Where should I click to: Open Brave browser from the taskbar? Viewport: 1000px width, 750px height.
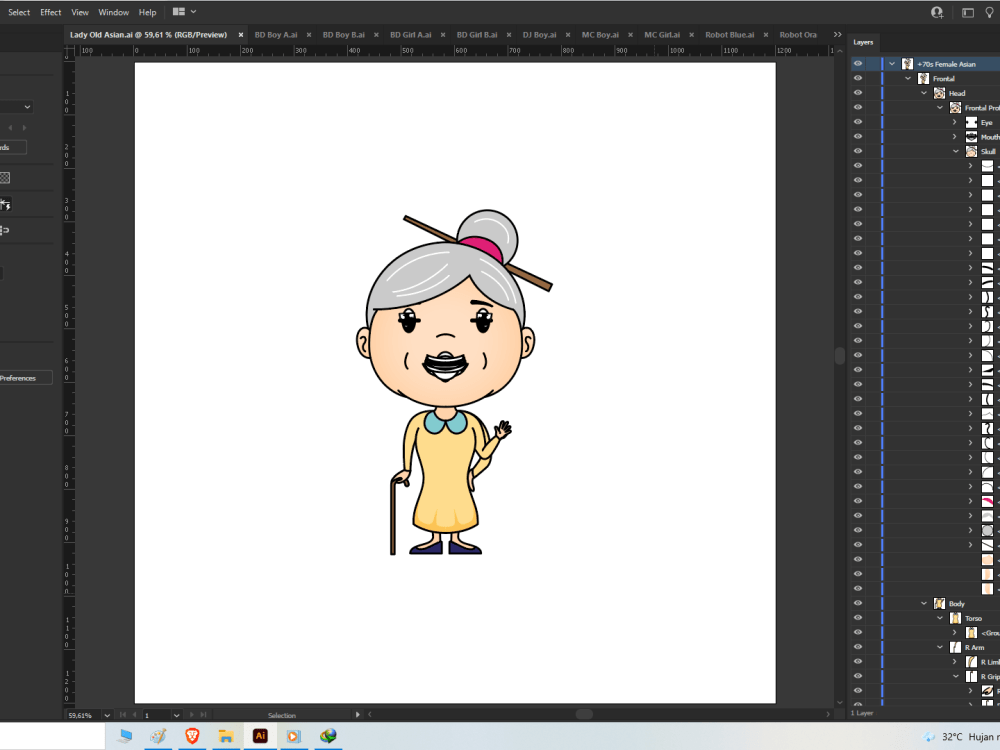[x=192, y=736]
